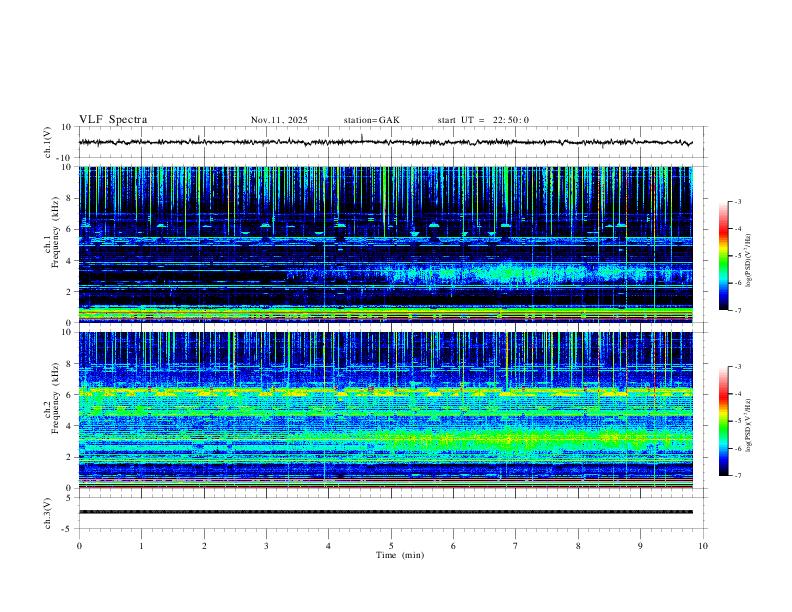Click the ch.1 'Frequency (kHz)' axis label
This screenshot has height=612, width=792.
click(56, 232)
